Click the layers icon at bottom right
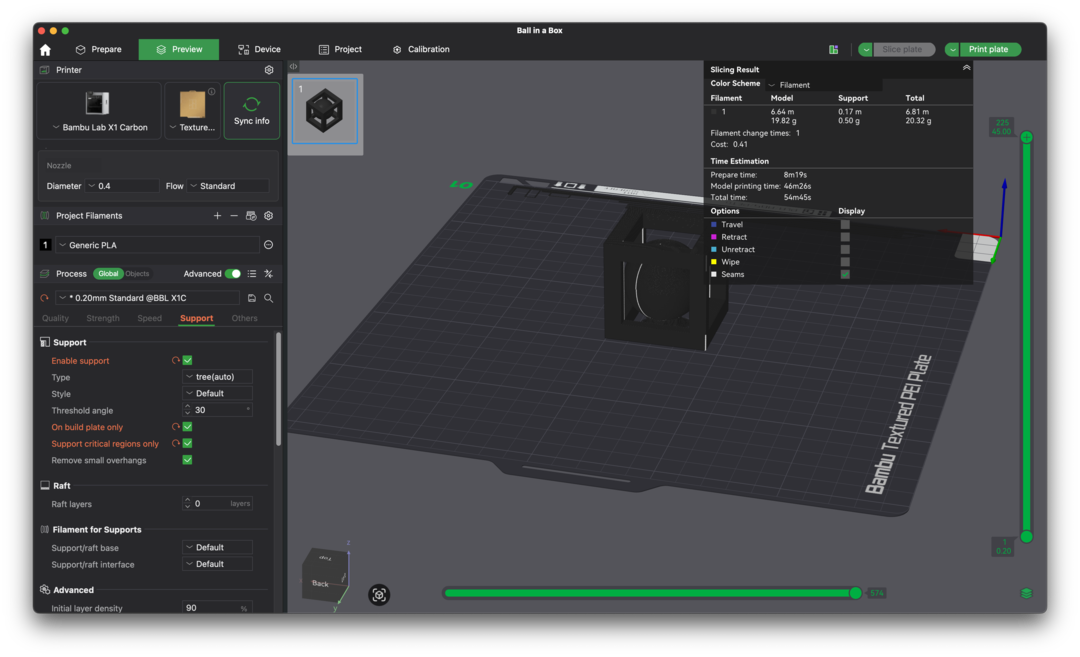This screenshot has height=657, width=1080. click(1026, 593)
